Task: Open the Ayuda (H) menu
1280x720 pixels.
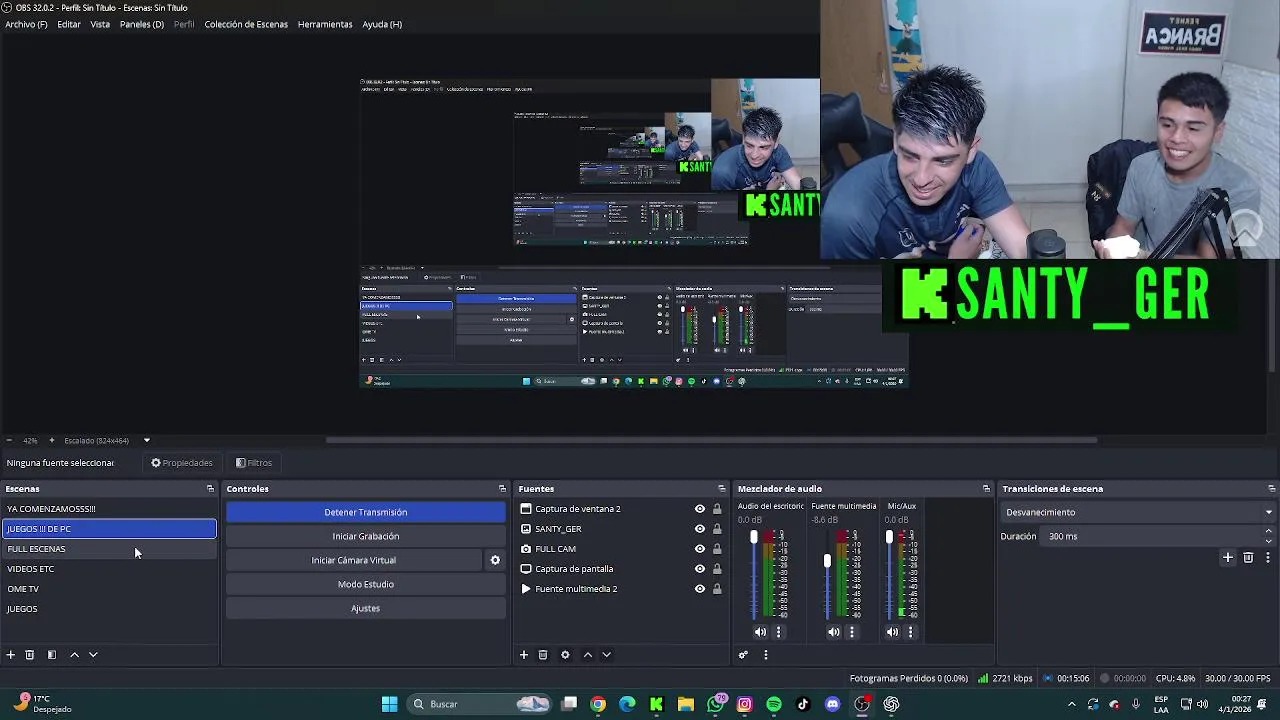Action: coord(382,24)
